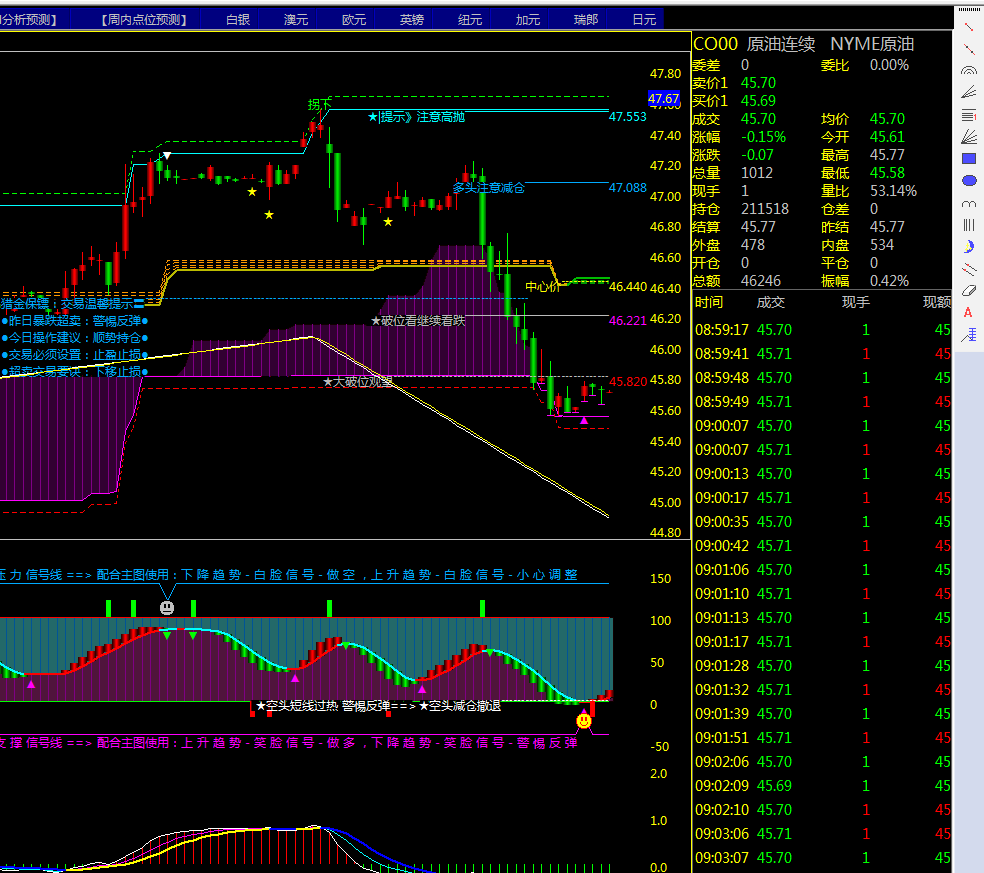Switch to the 白银 tab
This screenshot has height=873, width=984.
pos(238,19)
